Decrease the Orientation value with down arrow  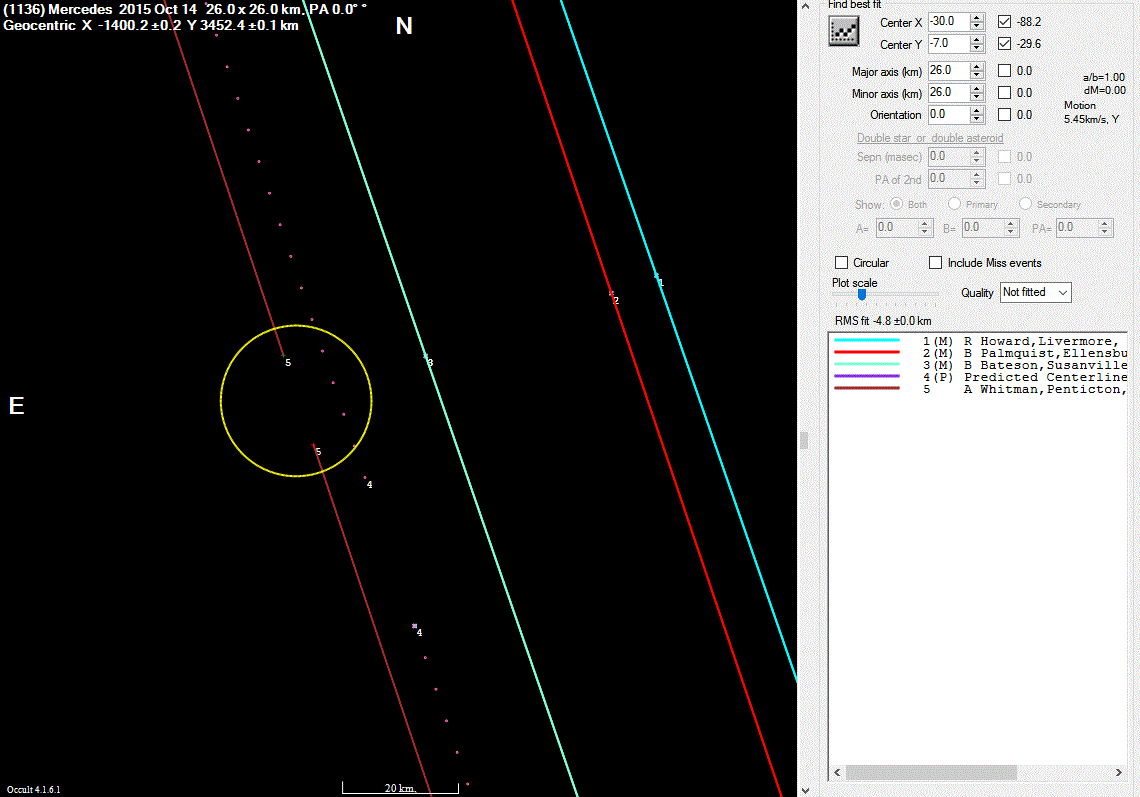click(x=977, y=119)
